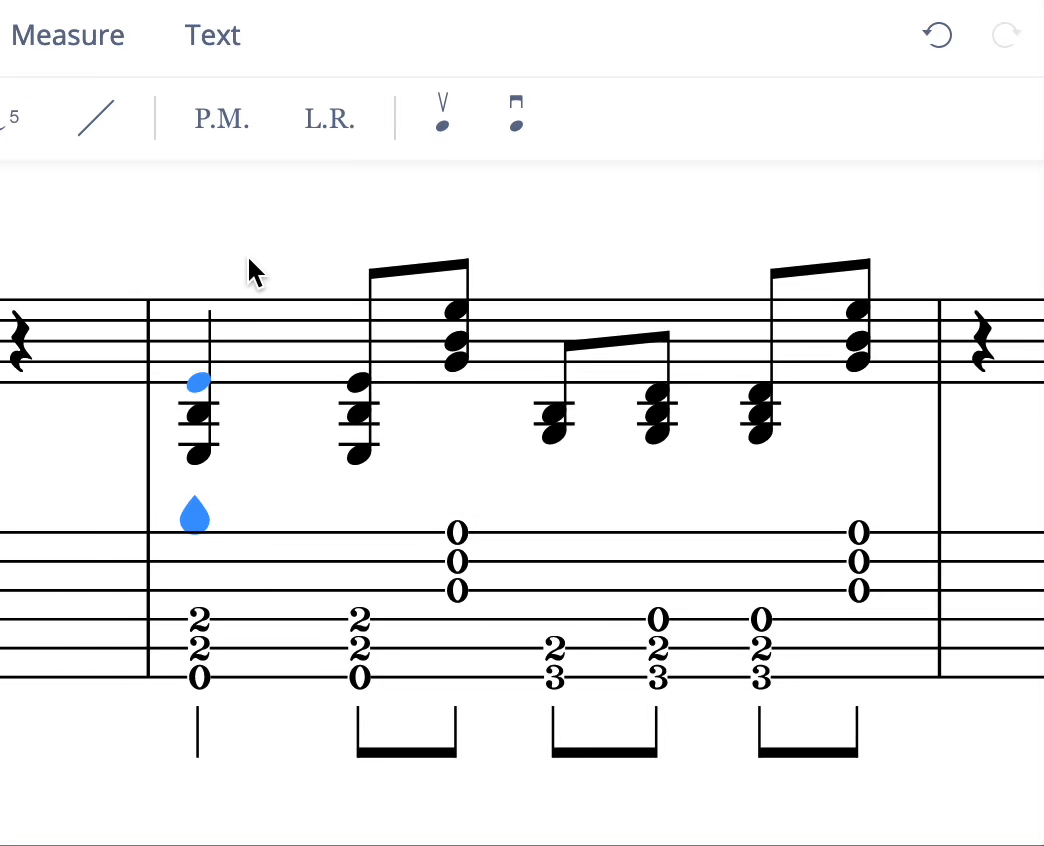
Task: Toggle P.M. palm mute
Action: tap(221, 118)
